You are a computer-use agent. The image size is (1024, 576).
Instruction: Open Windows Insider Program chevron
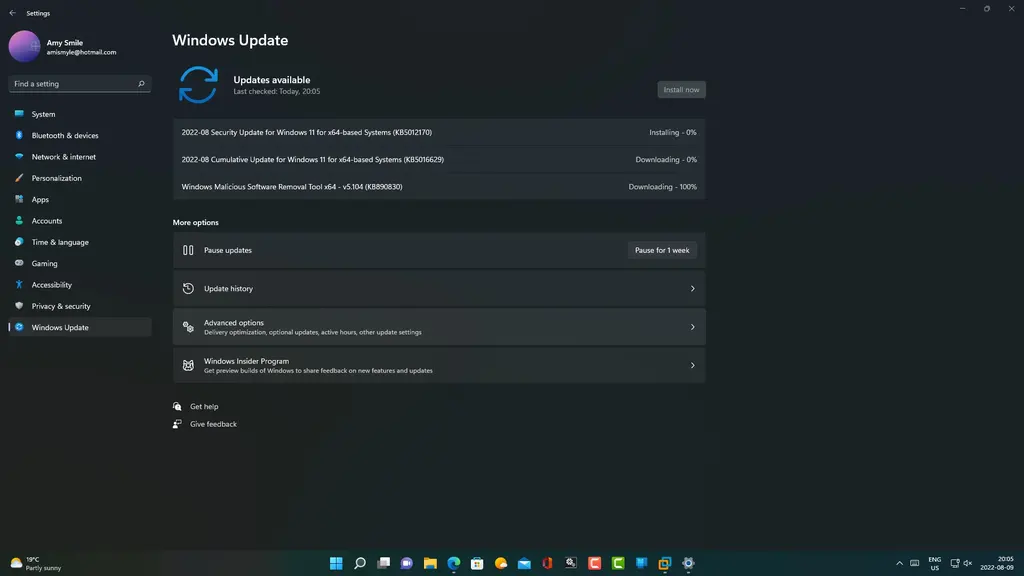(x=692, y=365)
